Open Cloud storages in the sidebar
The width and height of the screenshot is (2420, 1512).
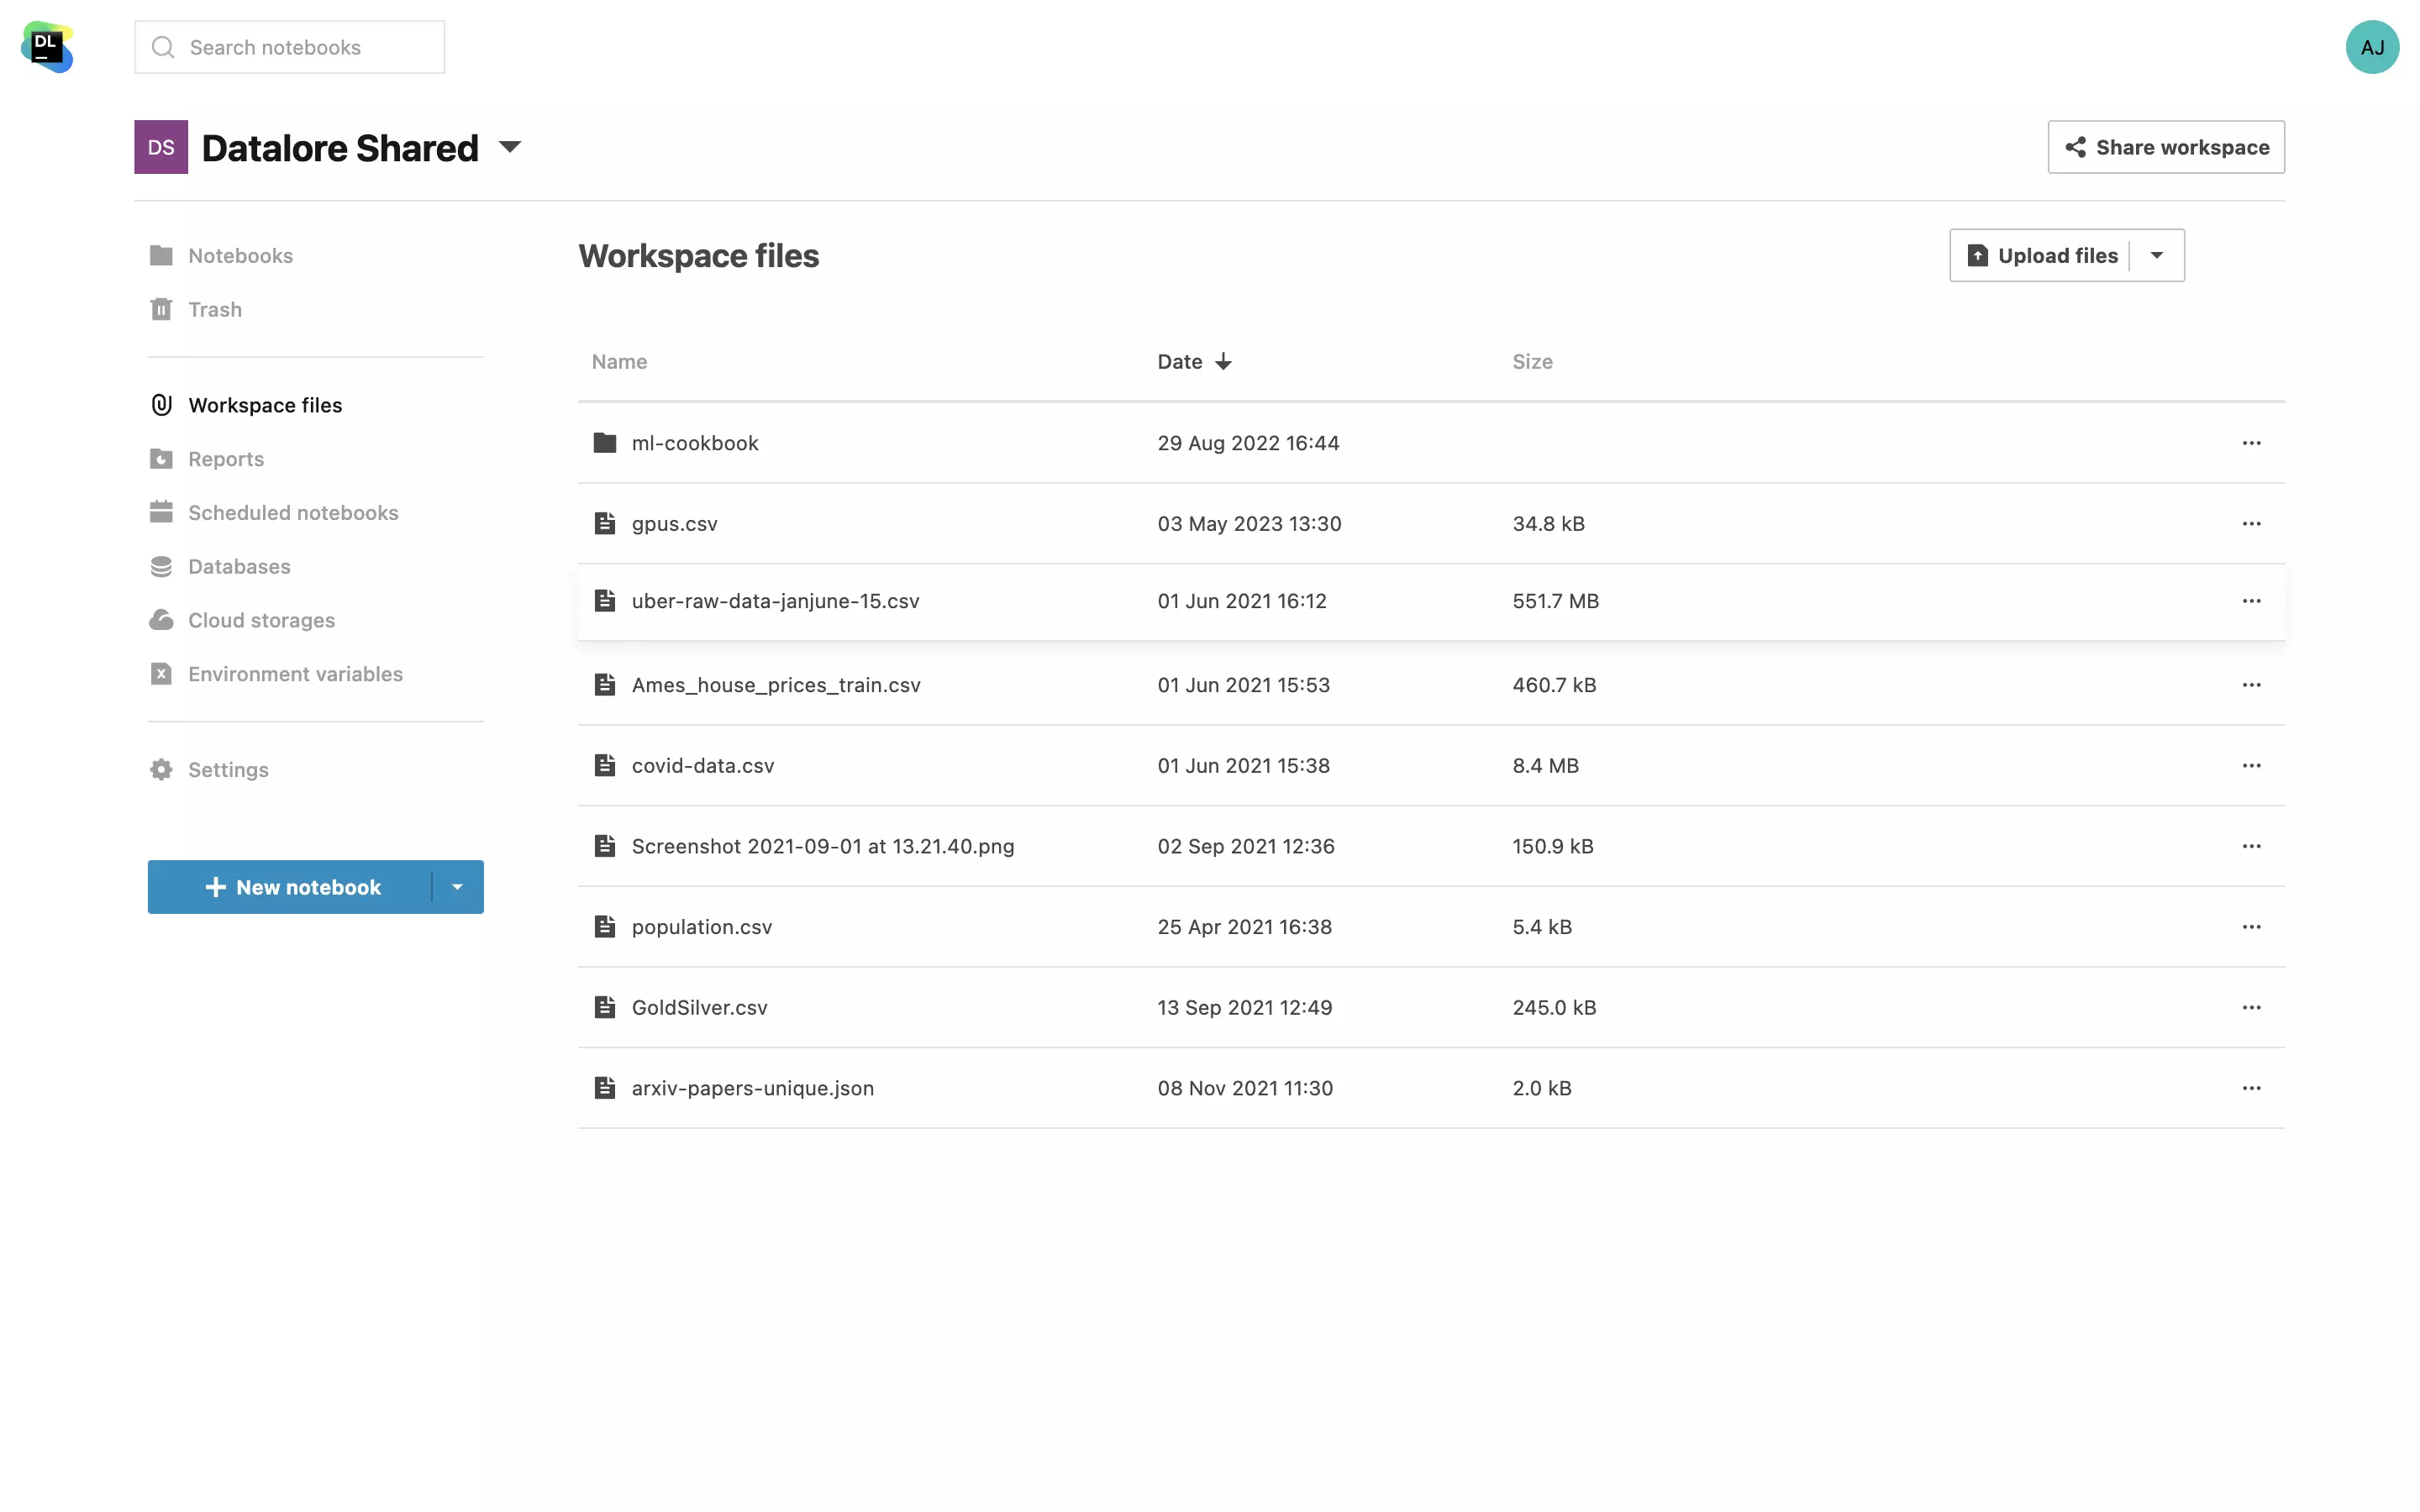(261, 620)
